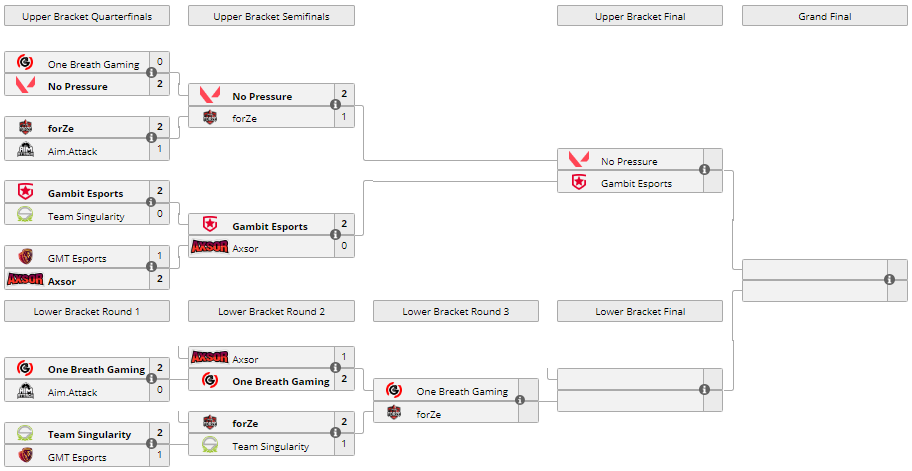Image resolution: width=912 pixels, height=471 pixels.
Task: Click One Breath Gaming logo in Lower Bracket Round 3
Action: click(394, 391)
